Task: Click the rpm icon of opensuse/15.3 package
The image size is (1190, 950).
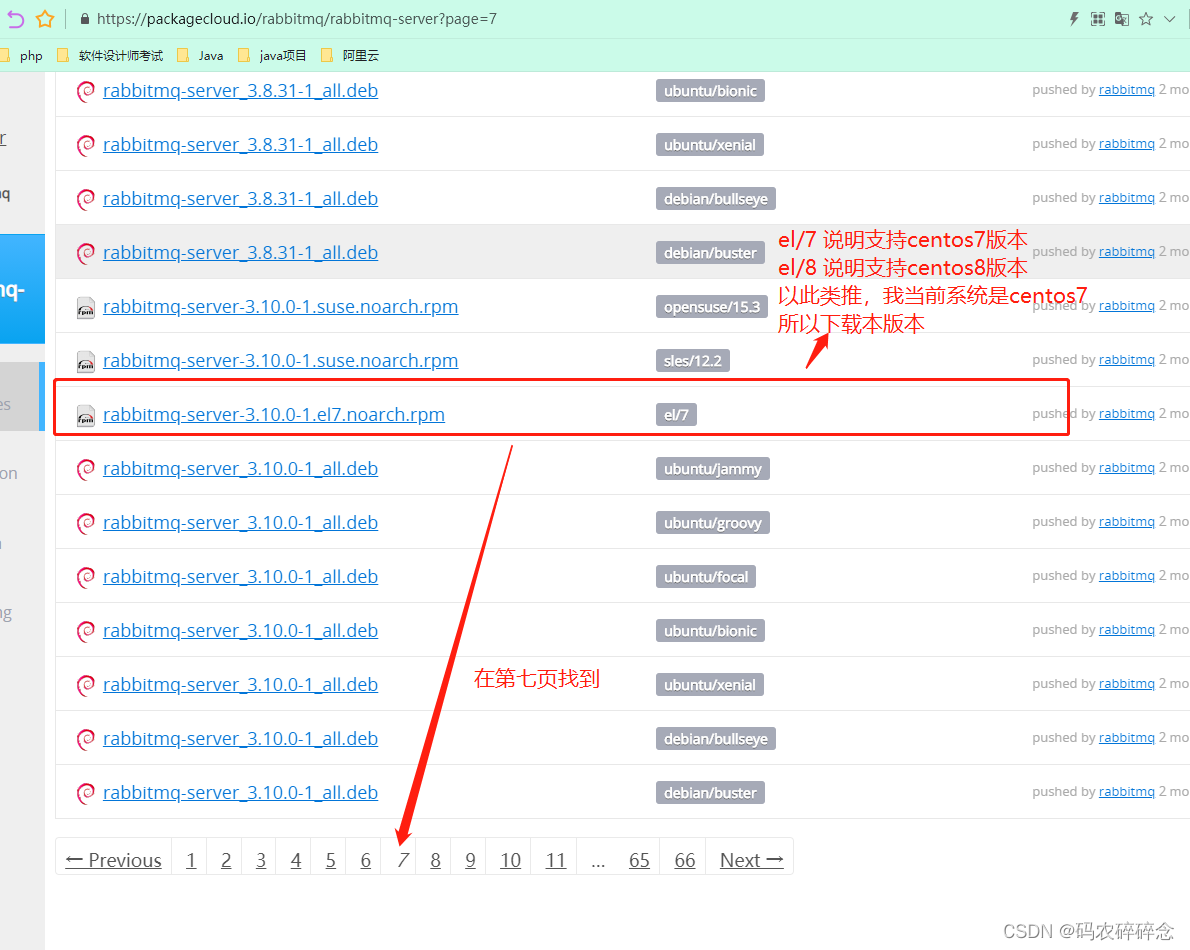Action: 86,307
